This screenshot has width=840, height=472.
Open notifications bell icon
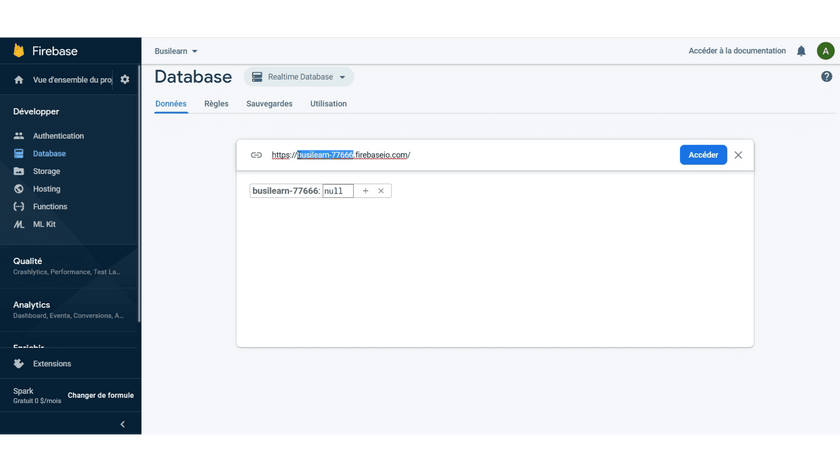click(x=801, y=51)
